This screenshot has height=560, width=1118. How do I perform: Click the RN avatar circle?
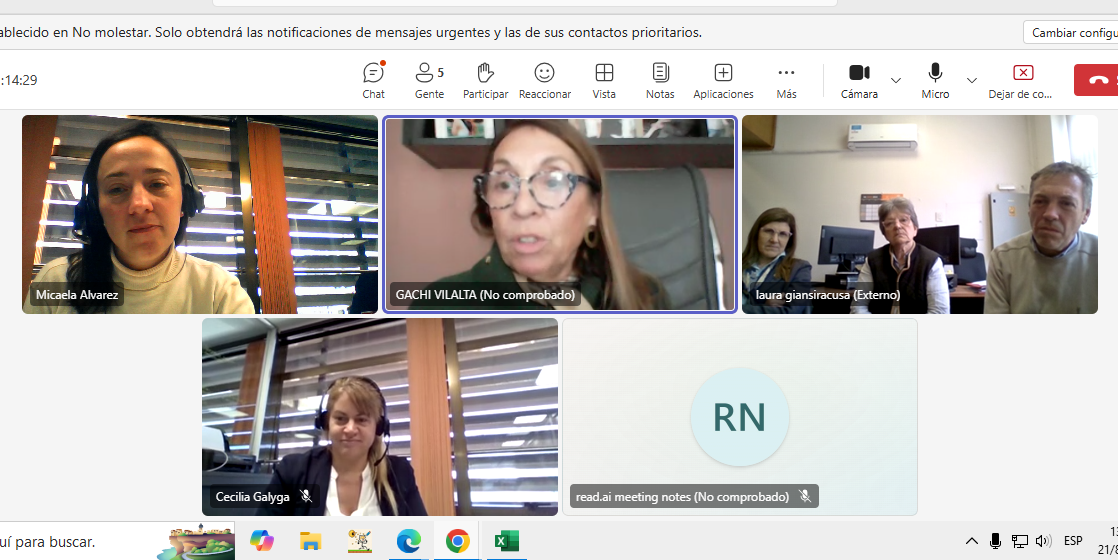pyautogui.click(x=739, y=417)
